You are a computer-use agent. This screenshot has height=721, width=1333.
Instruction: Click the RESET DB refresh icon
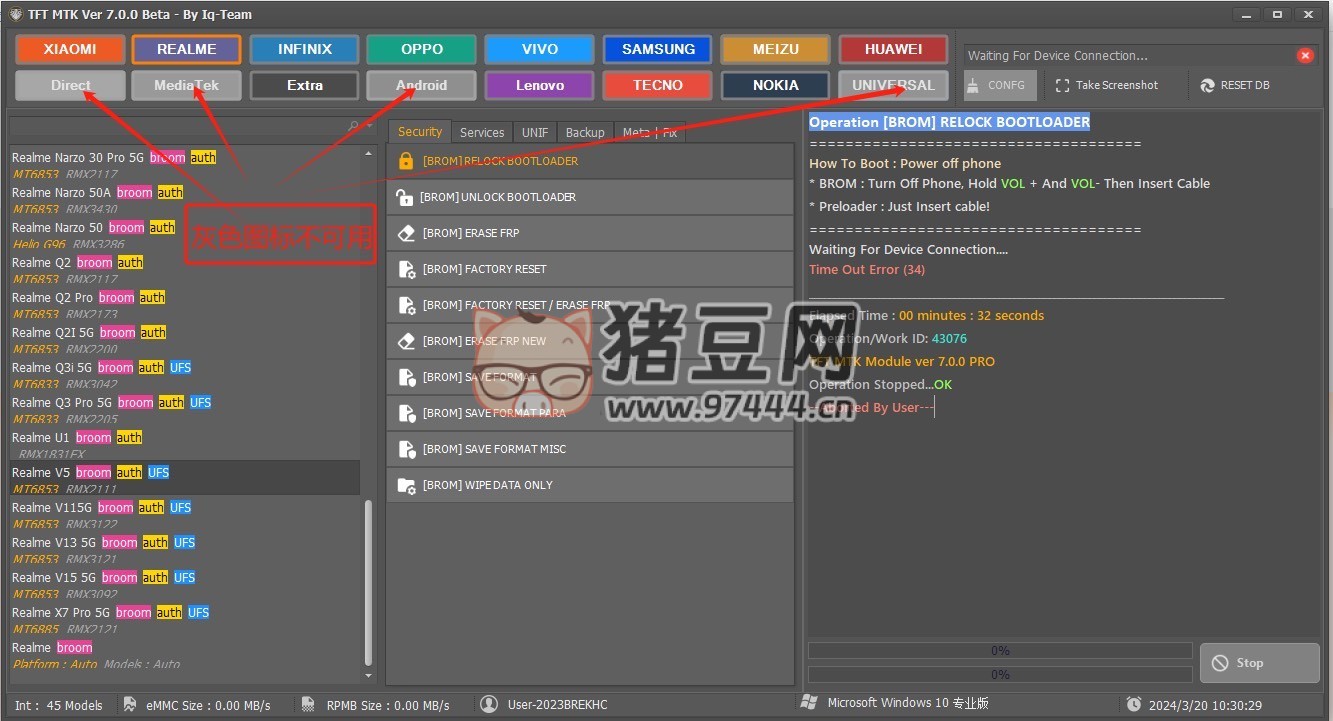click(x=1207, y=86)
